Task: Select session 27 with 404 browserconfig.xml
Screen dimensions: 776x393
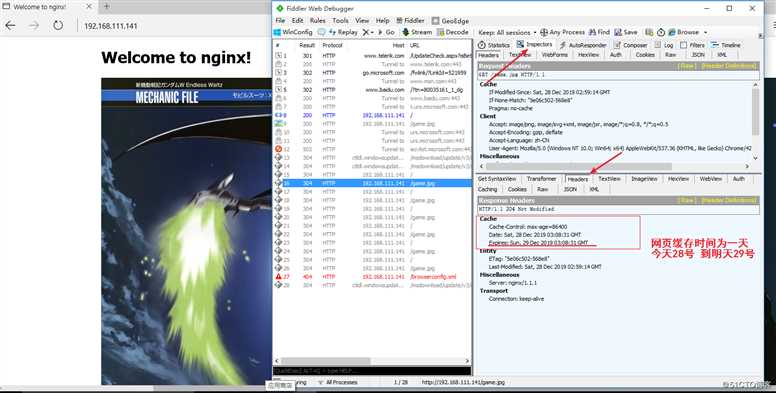Action: [x=372, y=277]
